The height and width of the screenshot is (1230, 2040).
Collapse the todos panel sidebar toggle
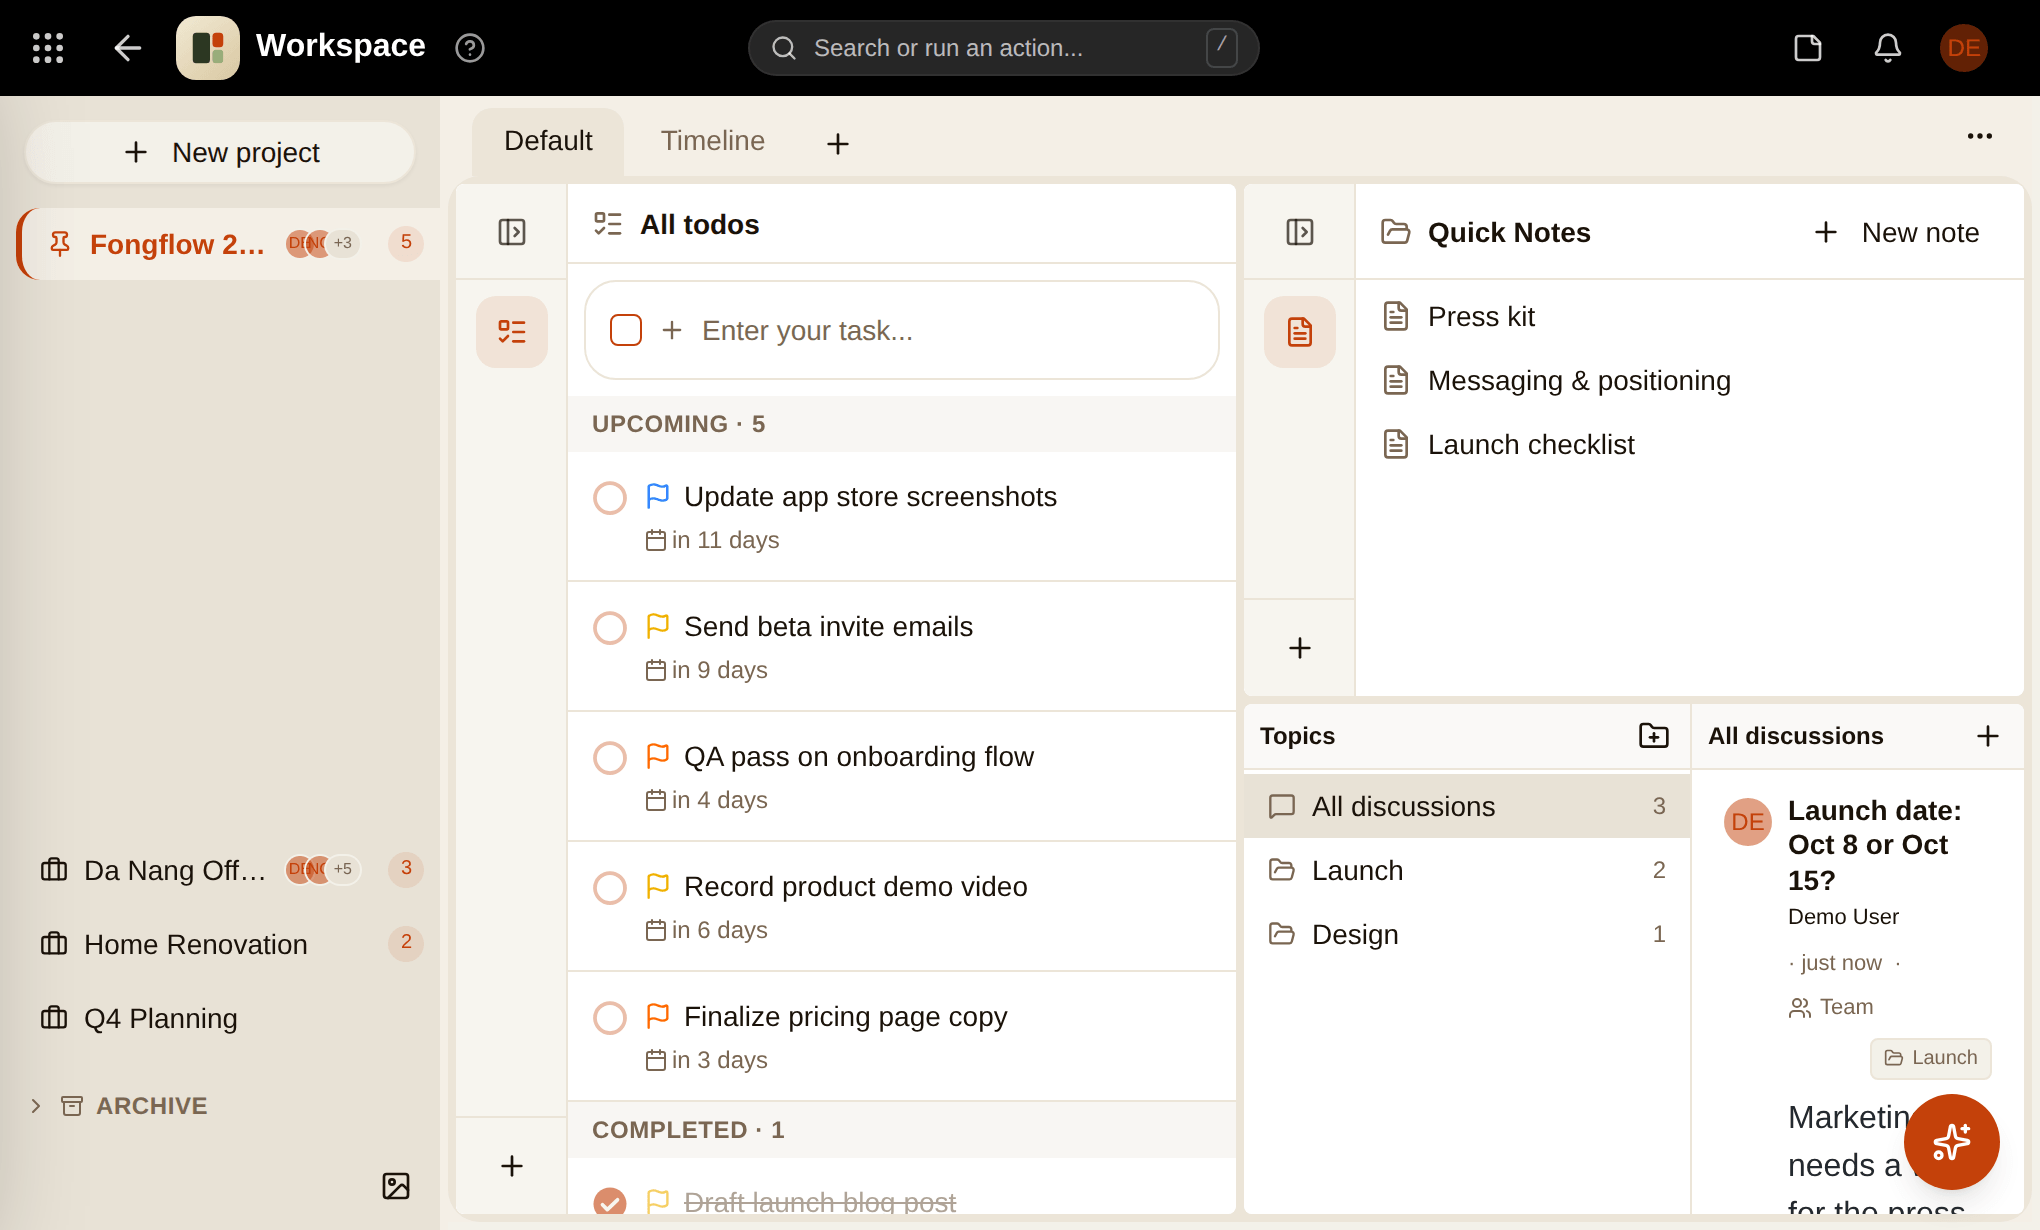coord(512,232)
